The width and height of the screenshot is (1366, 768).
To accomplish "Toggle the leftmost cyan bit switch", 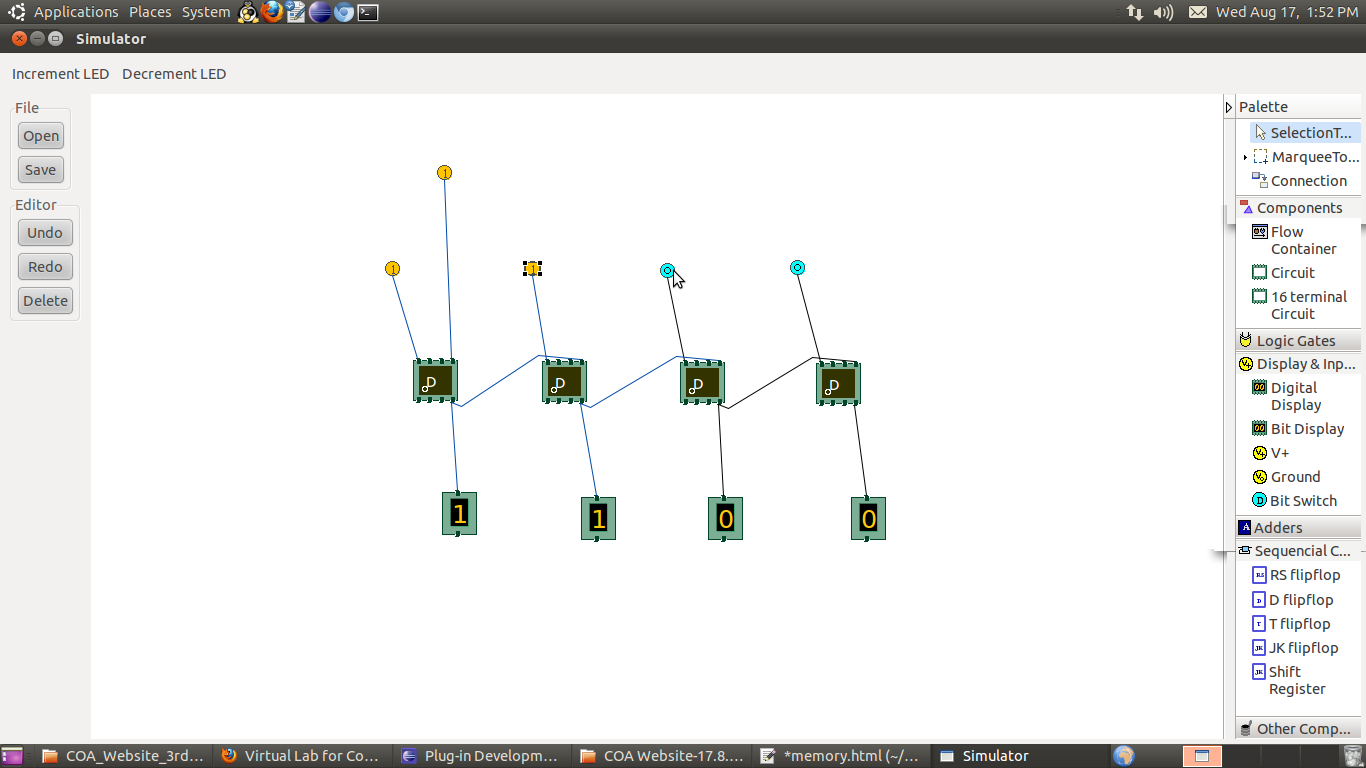I will [667, 270].
